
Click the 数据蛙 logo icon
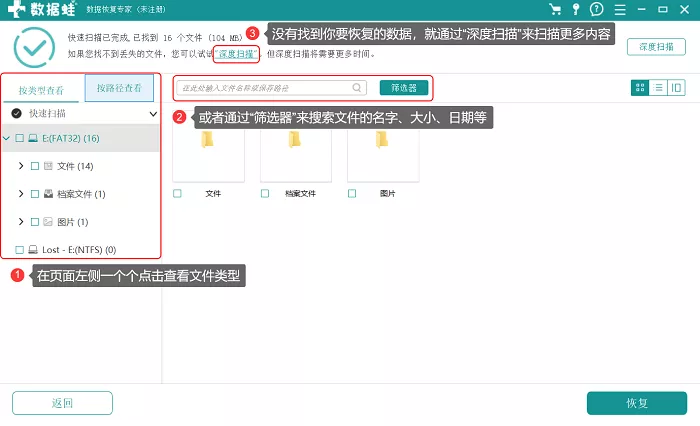[17, 9]
